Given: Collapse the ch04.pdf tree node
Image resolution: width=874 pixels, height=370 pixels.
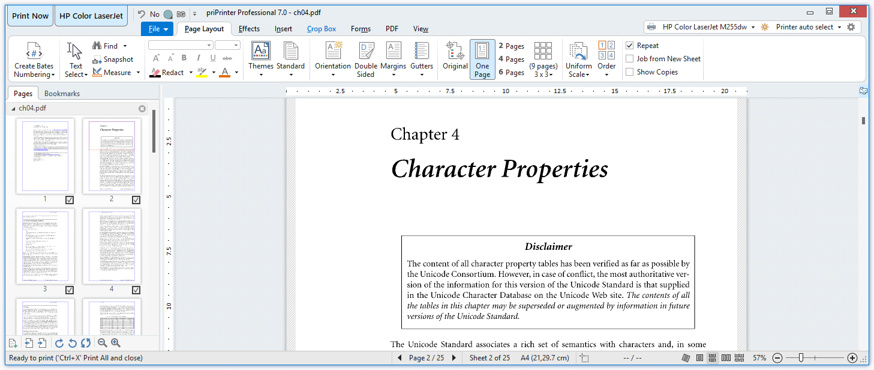Looking at the screenshot, I should point(14,109).
